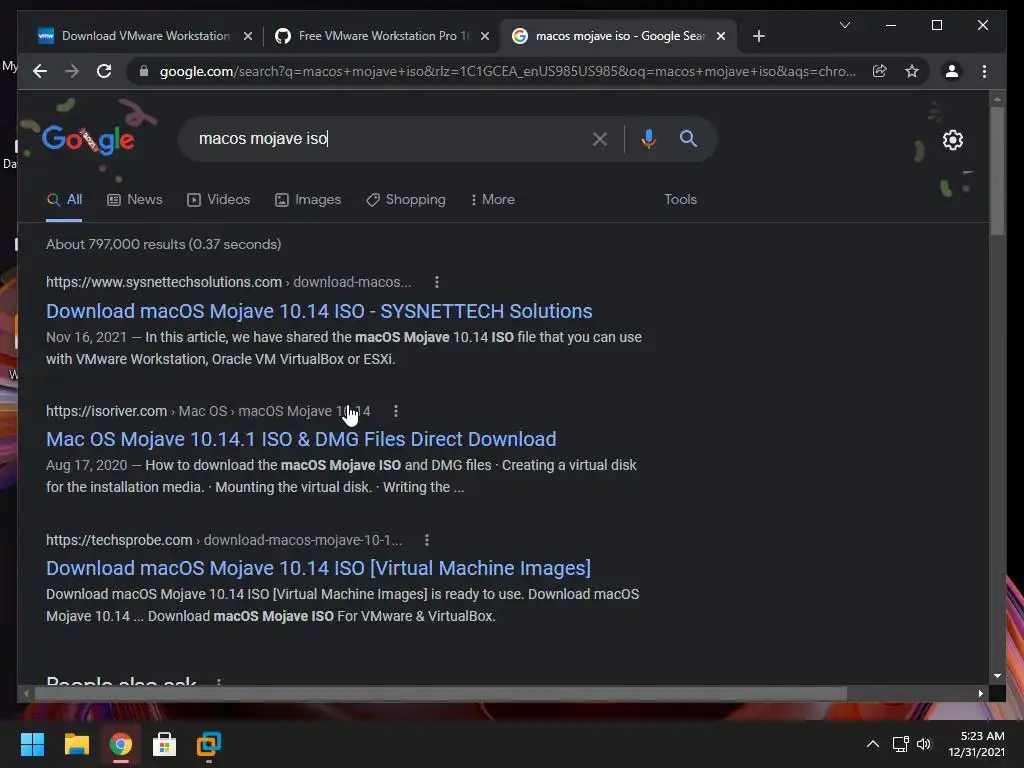1024x768 pixels.
Task: Switch to Shopping results
Action: tap(406, 199)
